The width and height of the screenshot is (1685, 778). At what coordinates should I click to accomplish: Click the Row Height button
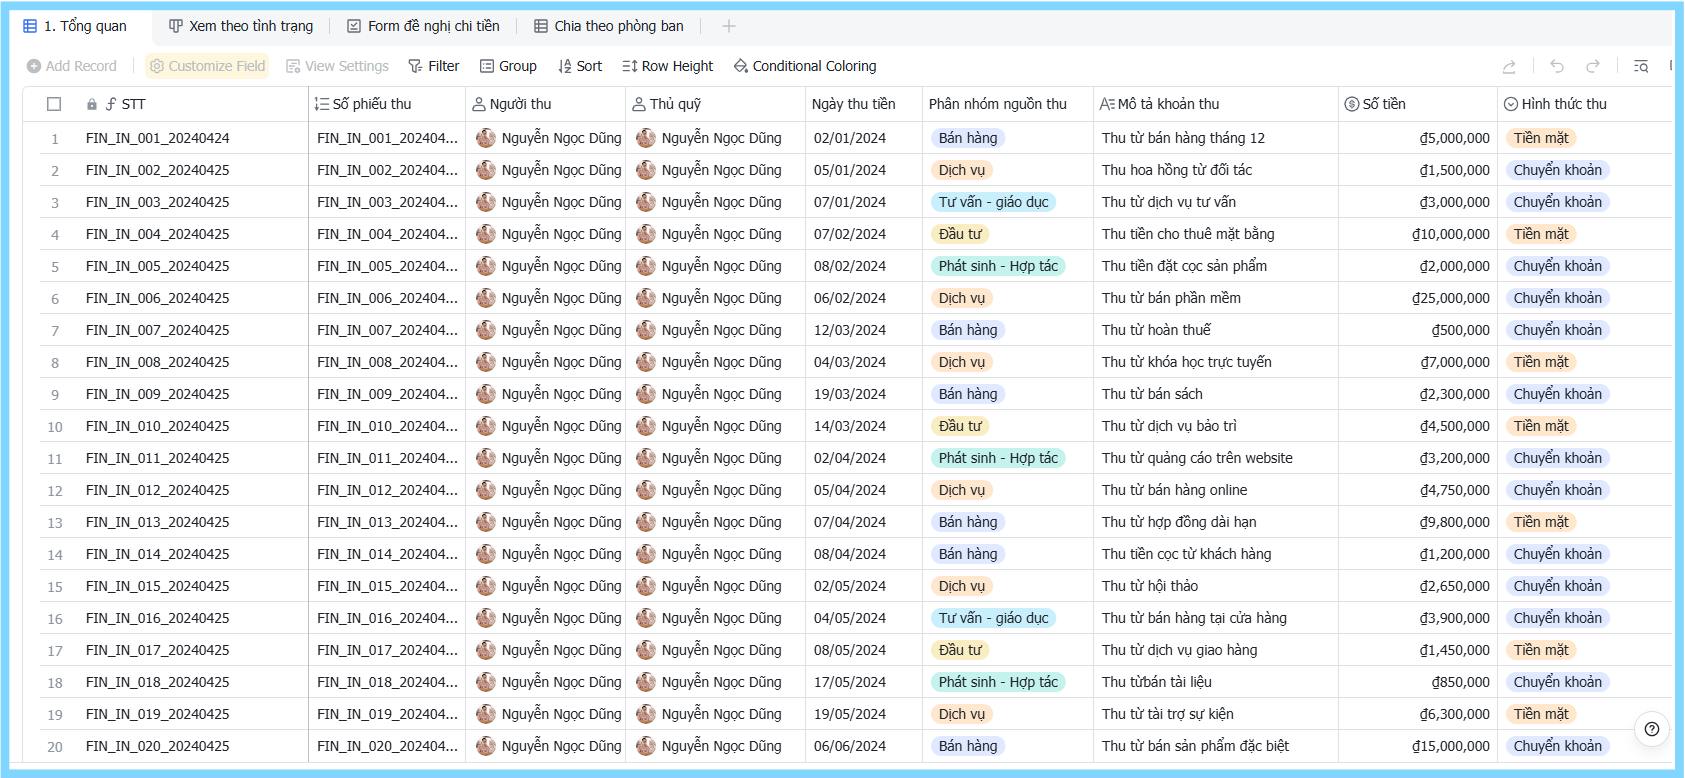(x=668, y=66)
